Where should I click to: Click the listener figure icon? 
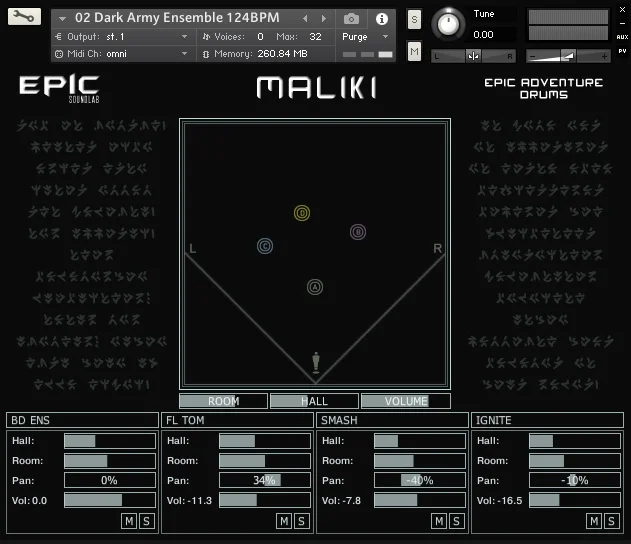point(316,361)
